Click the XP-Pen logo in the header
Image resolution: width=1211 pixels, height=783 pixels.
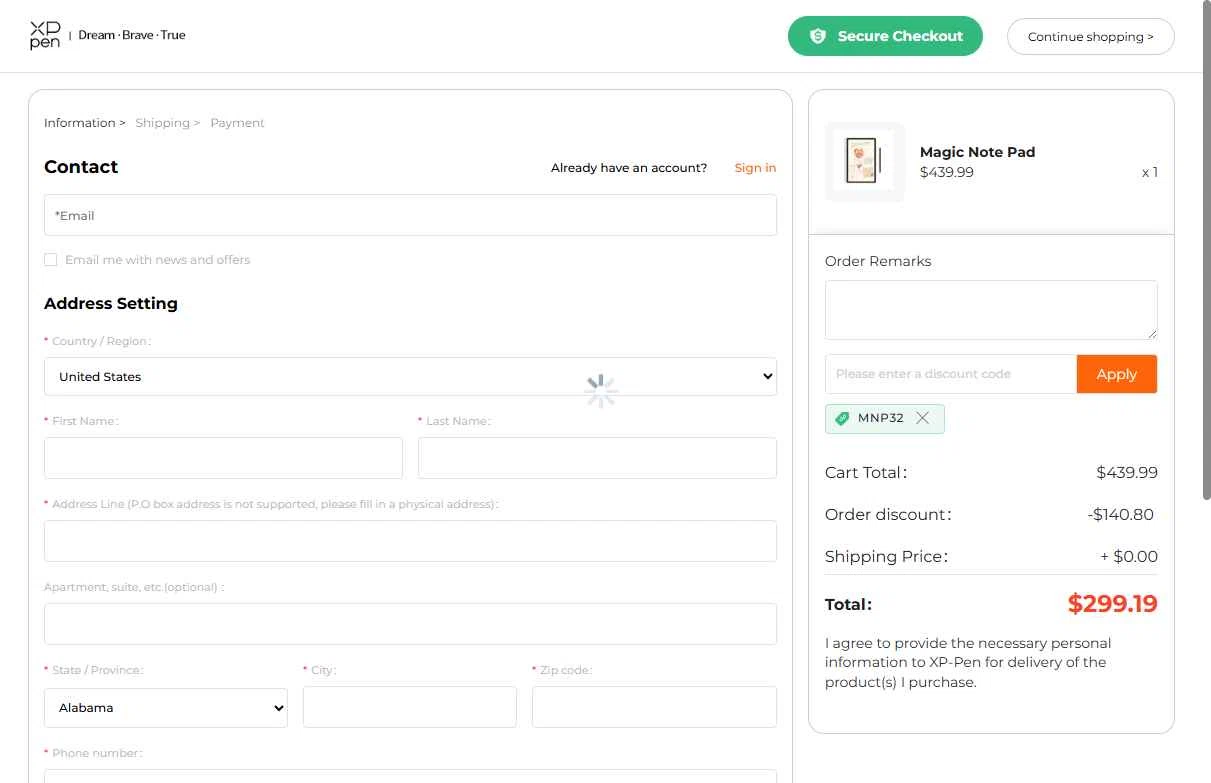(45, 35)
